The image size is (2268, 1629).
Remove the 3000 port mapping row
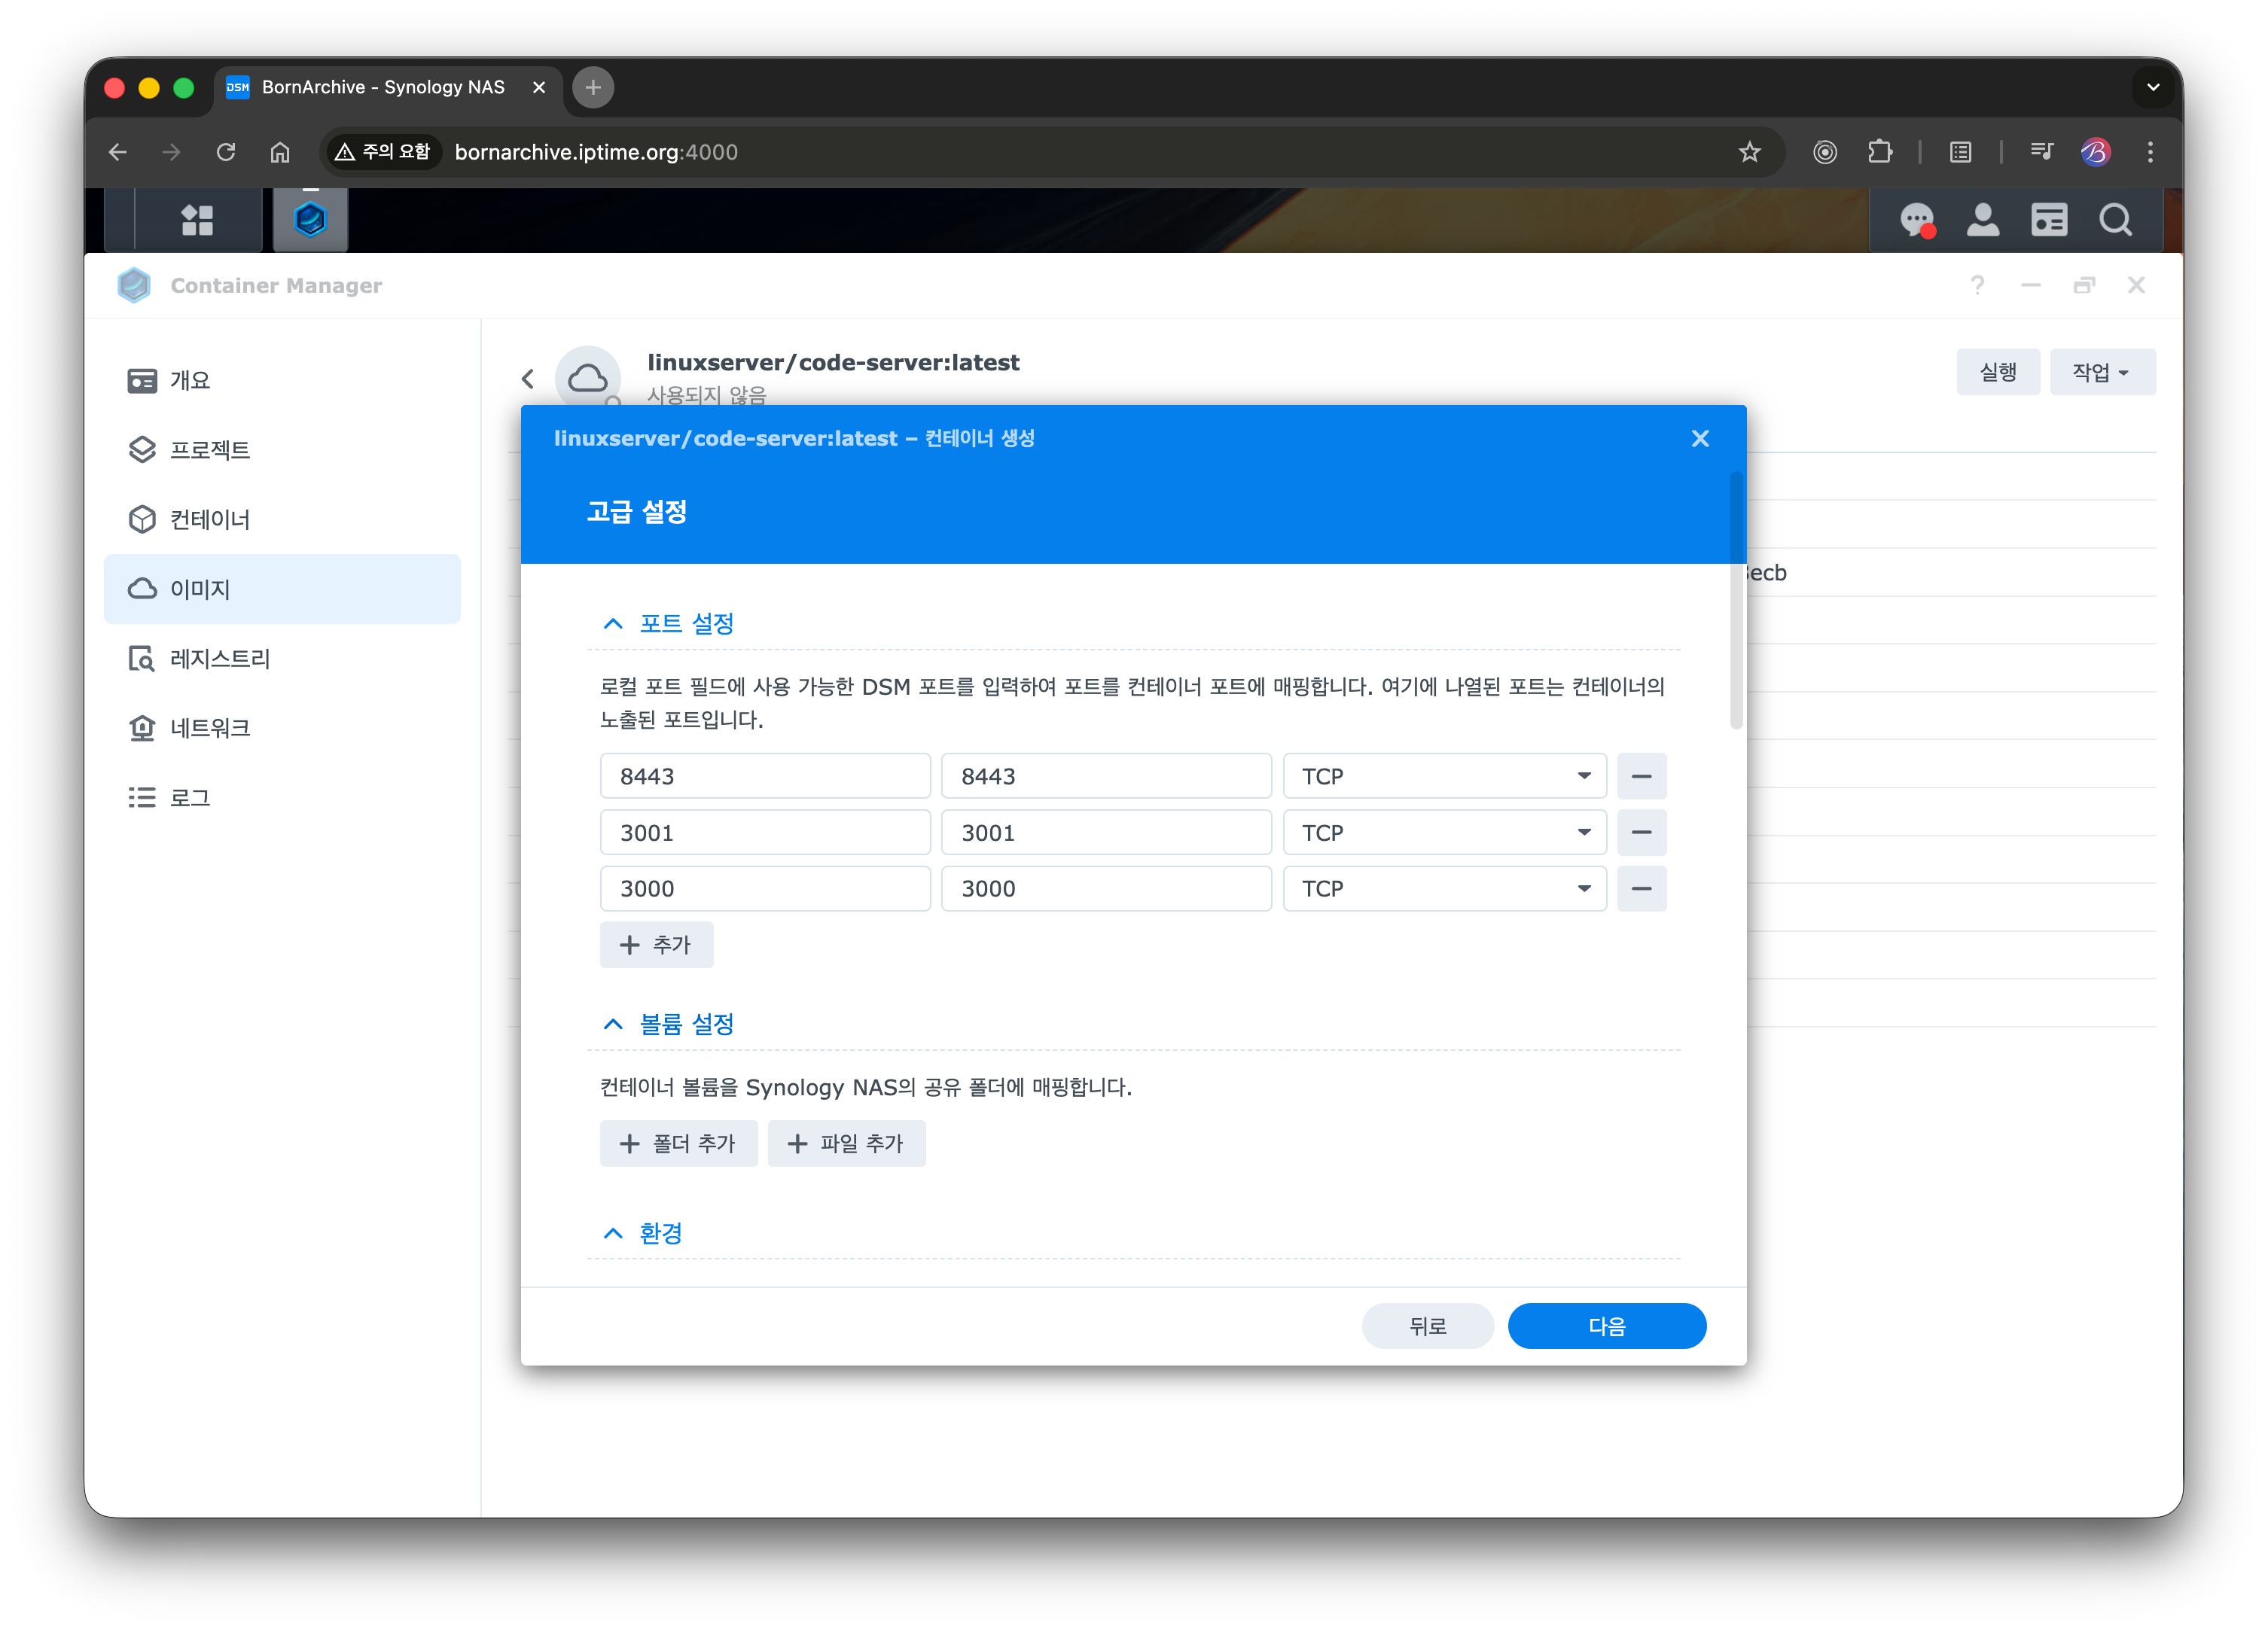pyautogui.click(x=1641, y=888)
